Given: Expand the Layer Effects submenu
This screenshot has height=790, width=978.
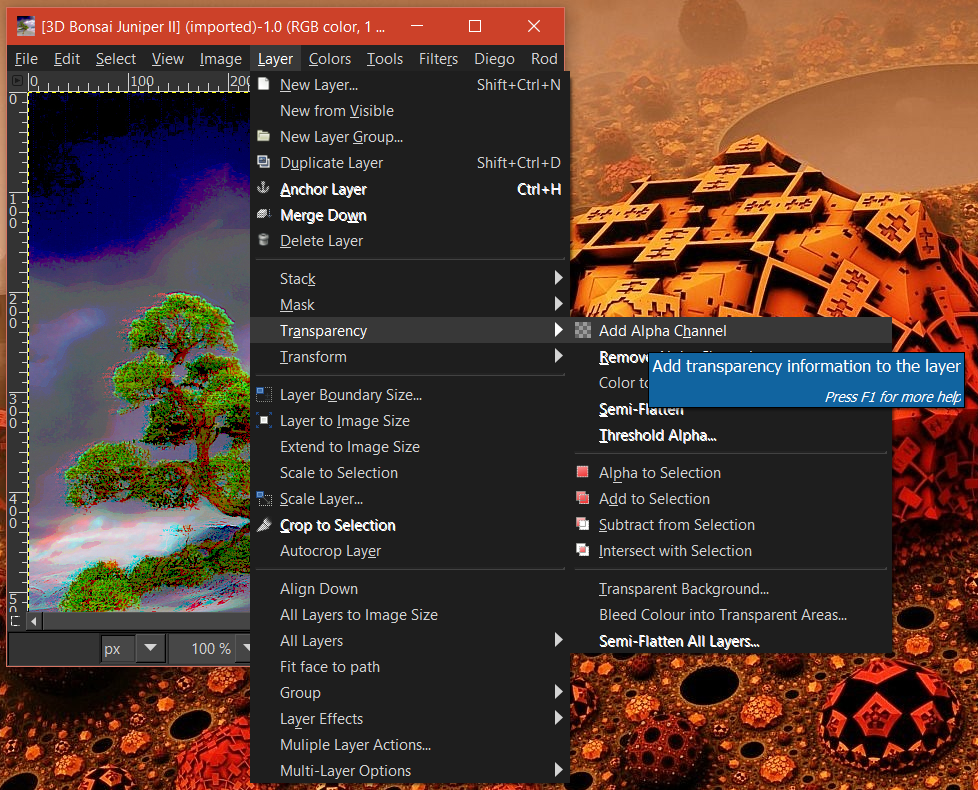Looking at the screenshot, I should pos(410,718).
